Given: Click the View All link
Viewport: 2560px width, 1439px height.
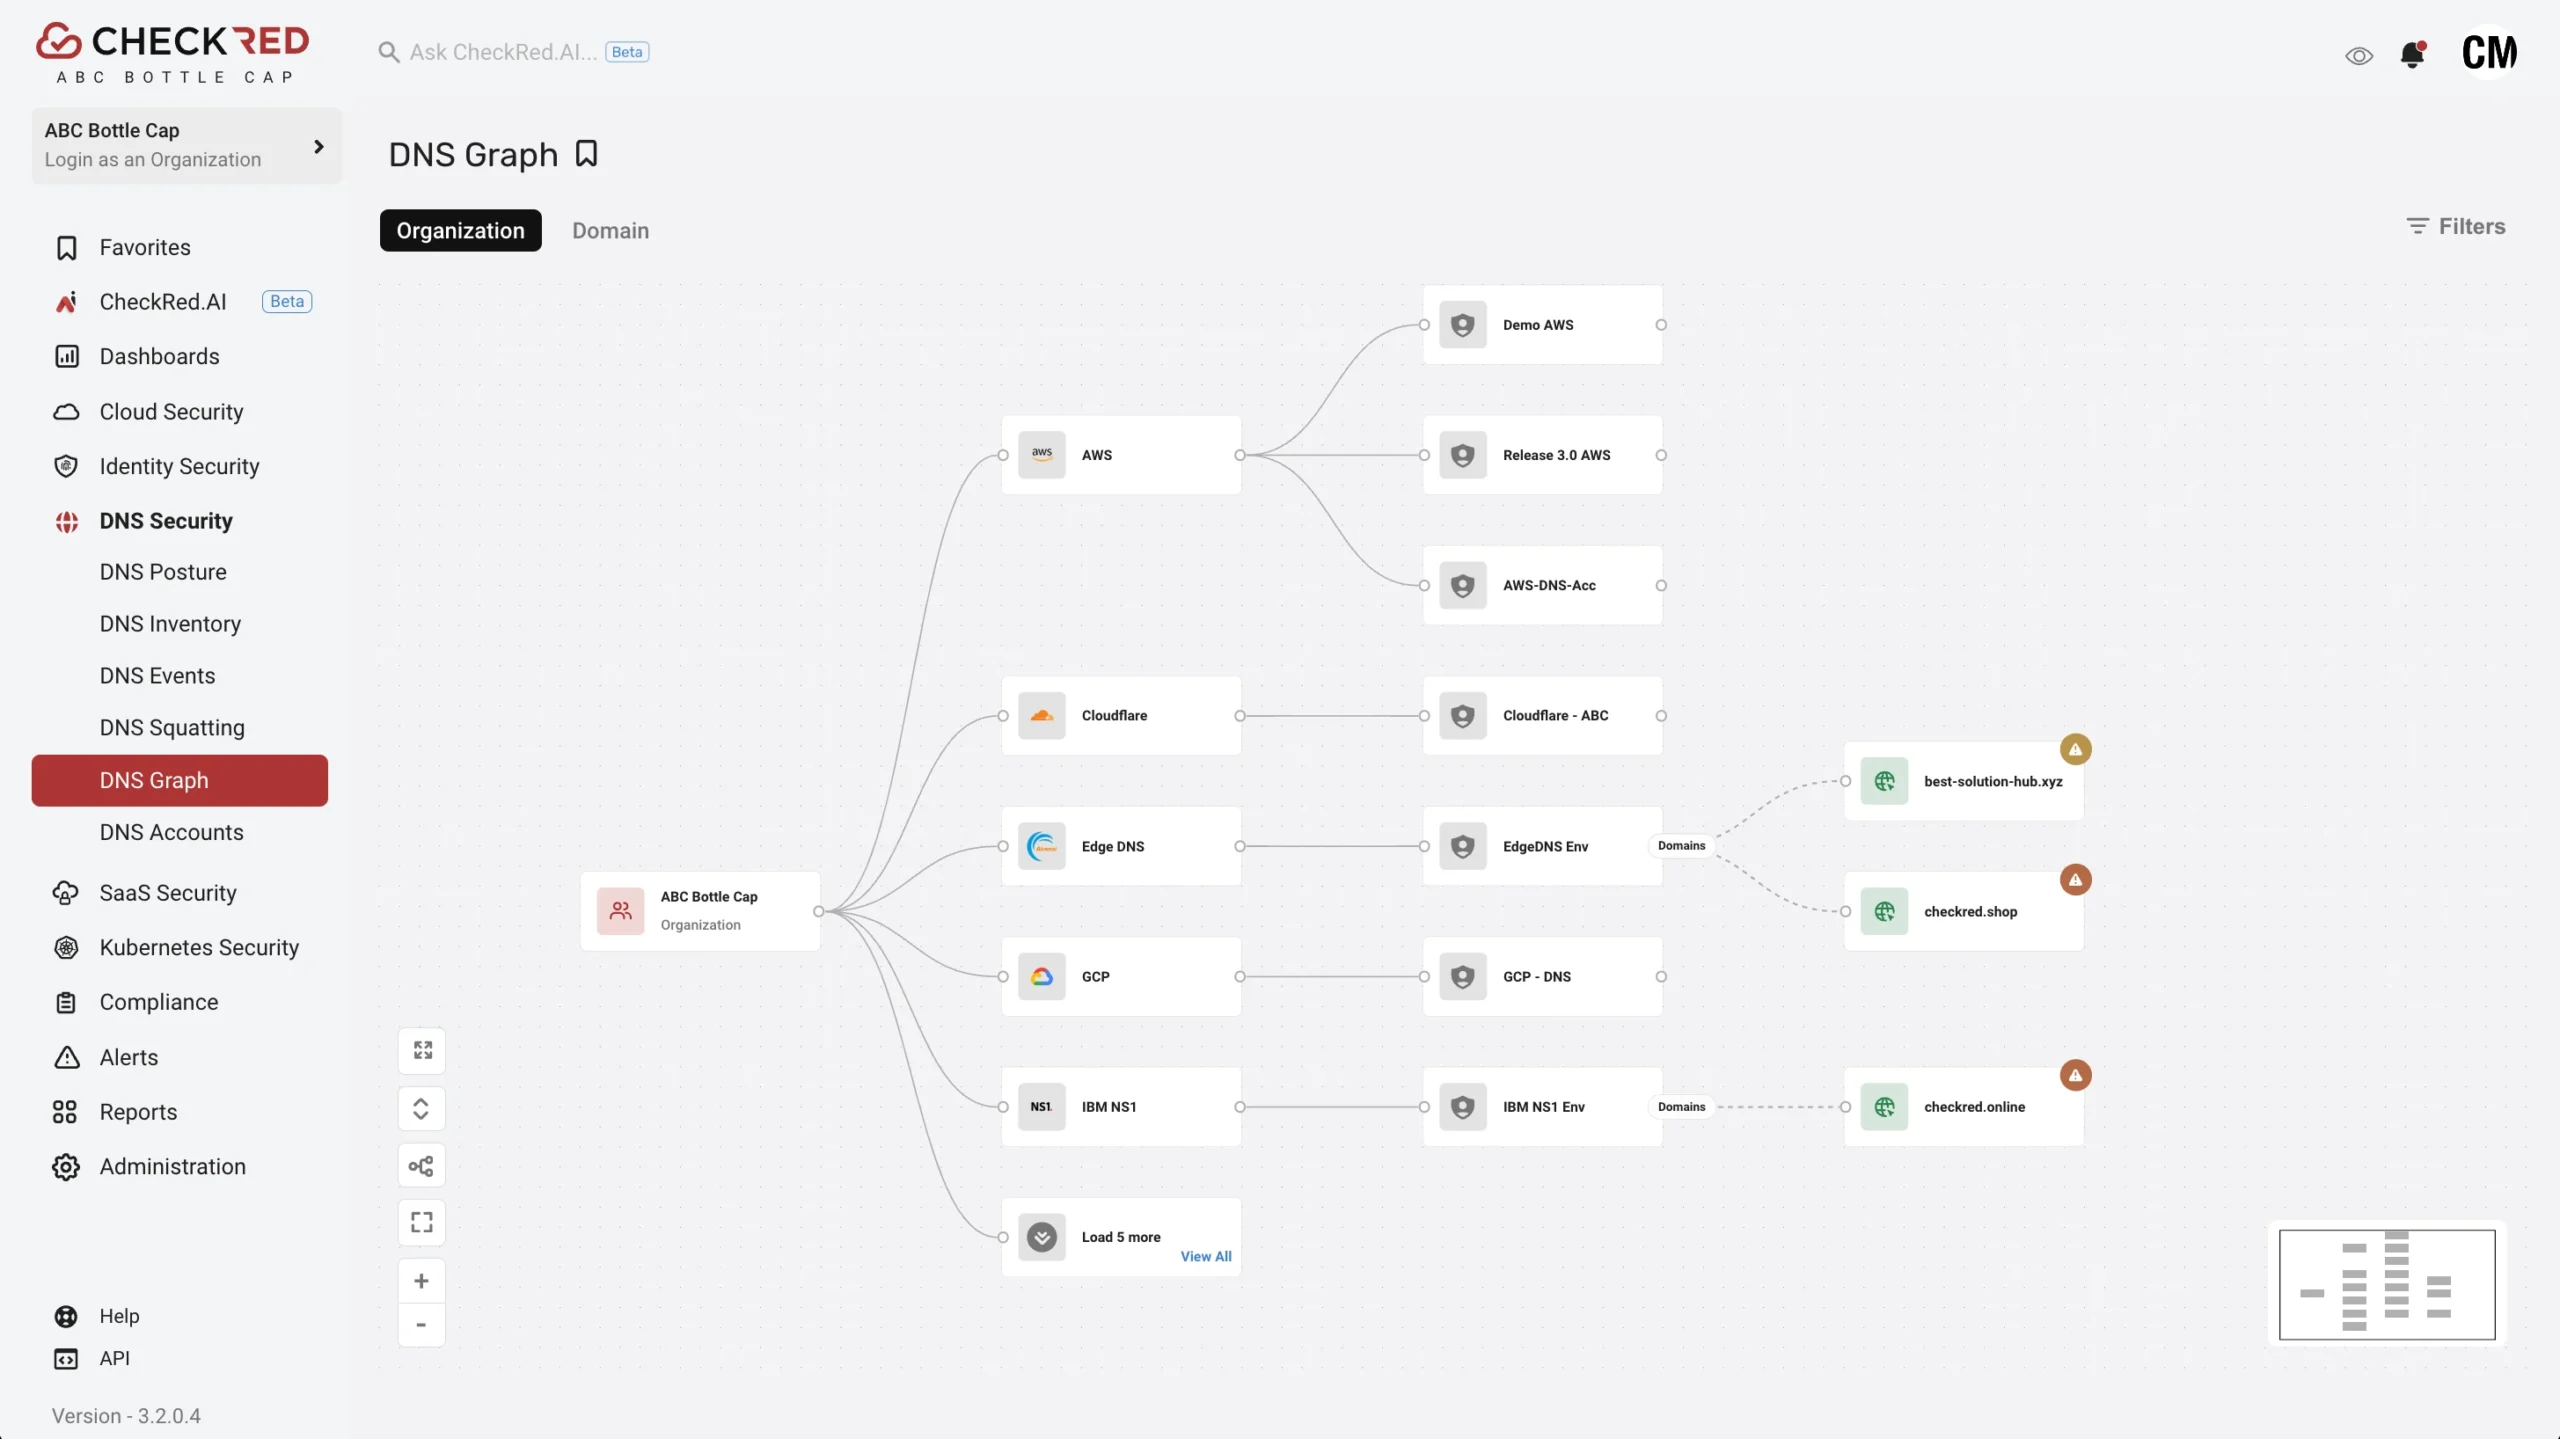Looking at the screenshot, I should click(x=1205, y=1257).
